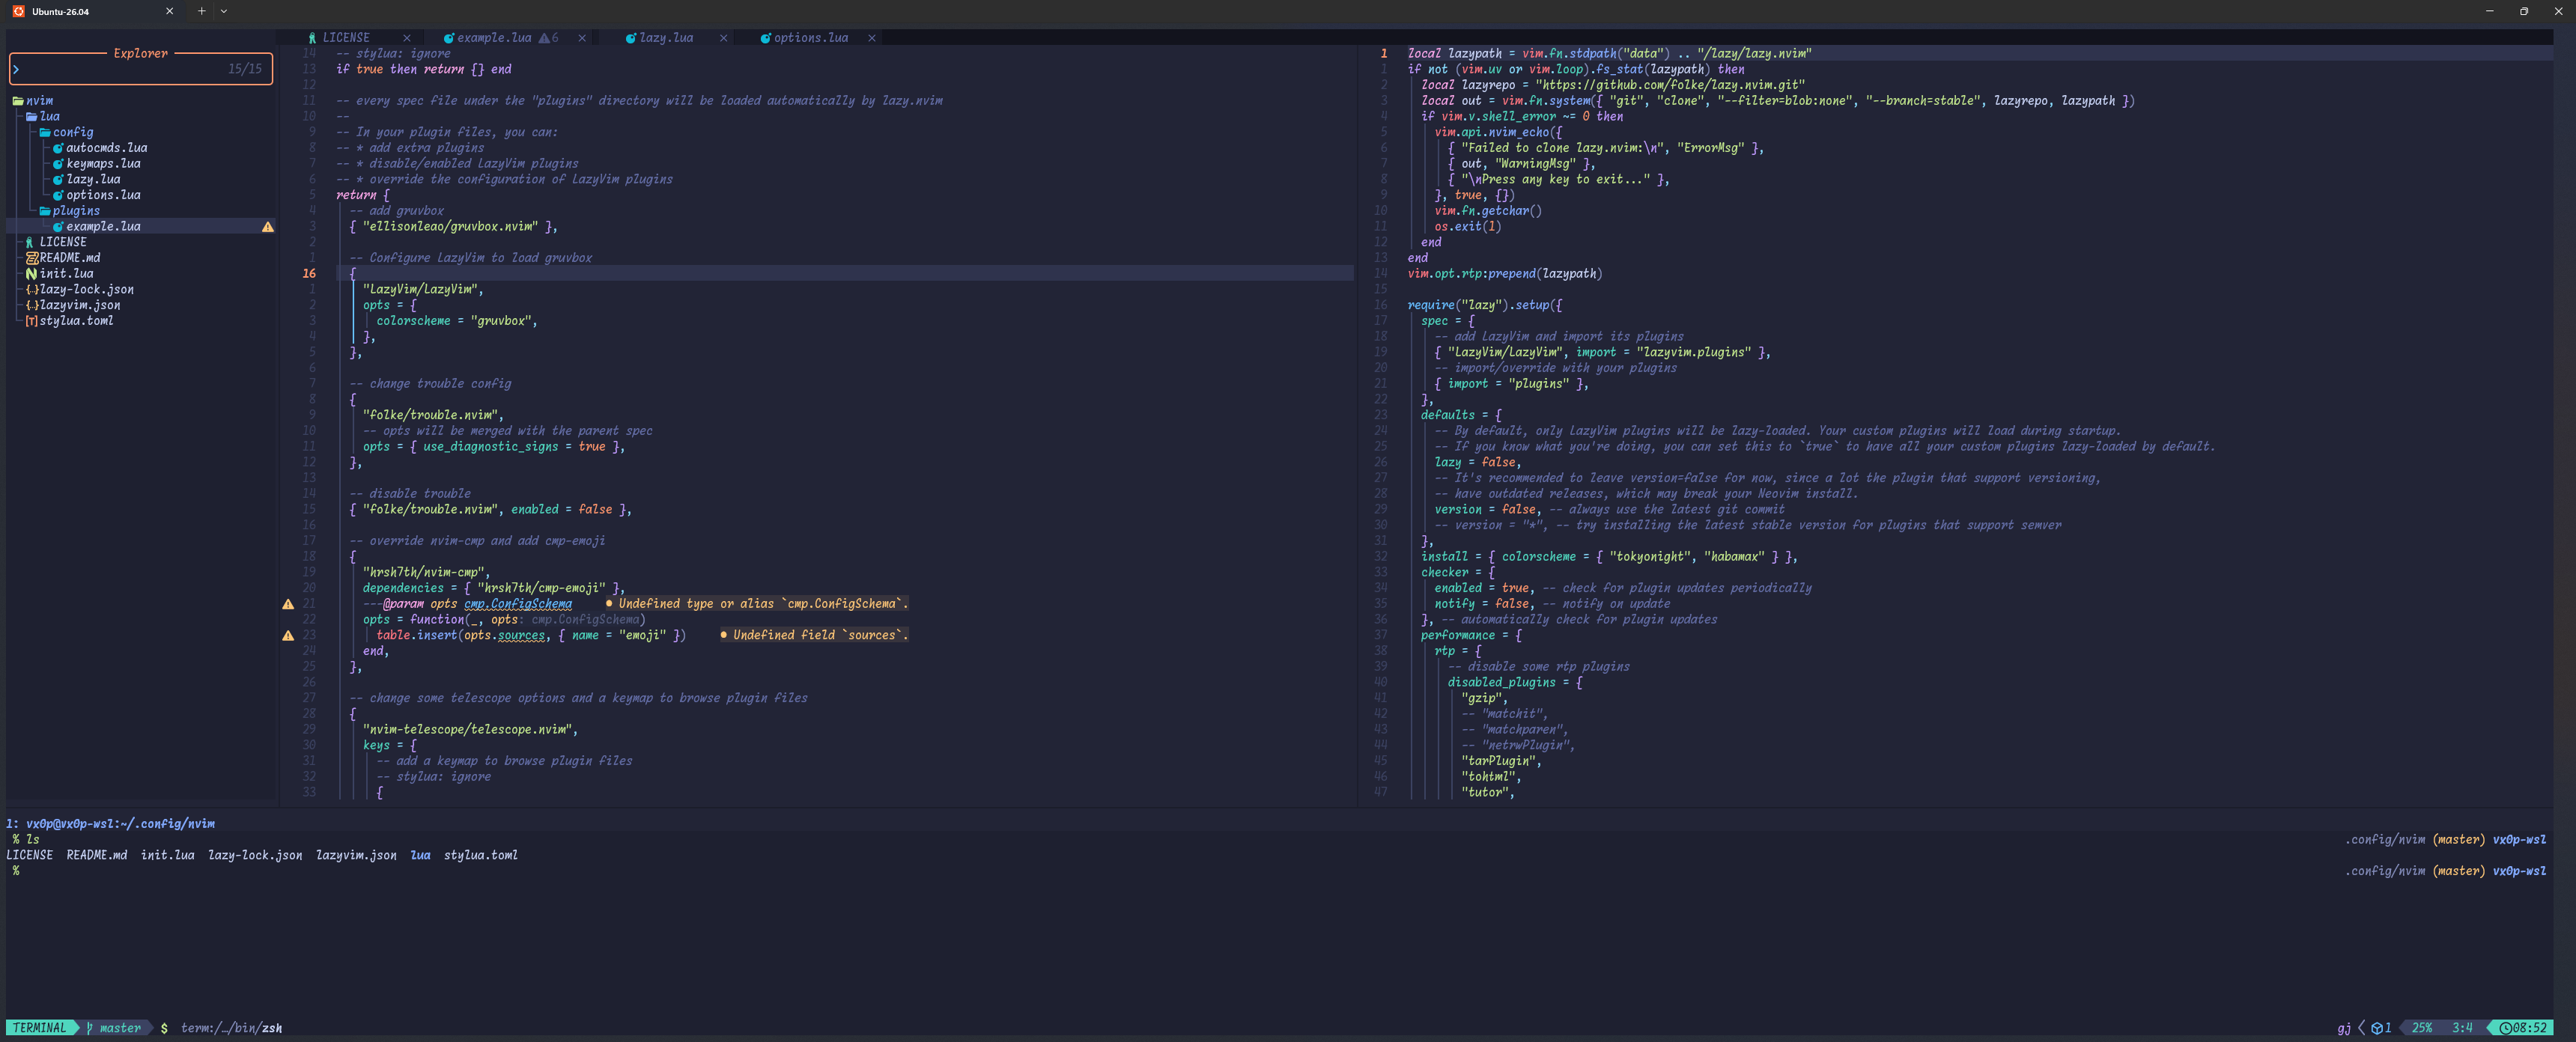The width and height of the screenshot is (2576, 1042).
Task: Click the warning triangle on the example.lua Explorer row
Action: coord(267,227)
